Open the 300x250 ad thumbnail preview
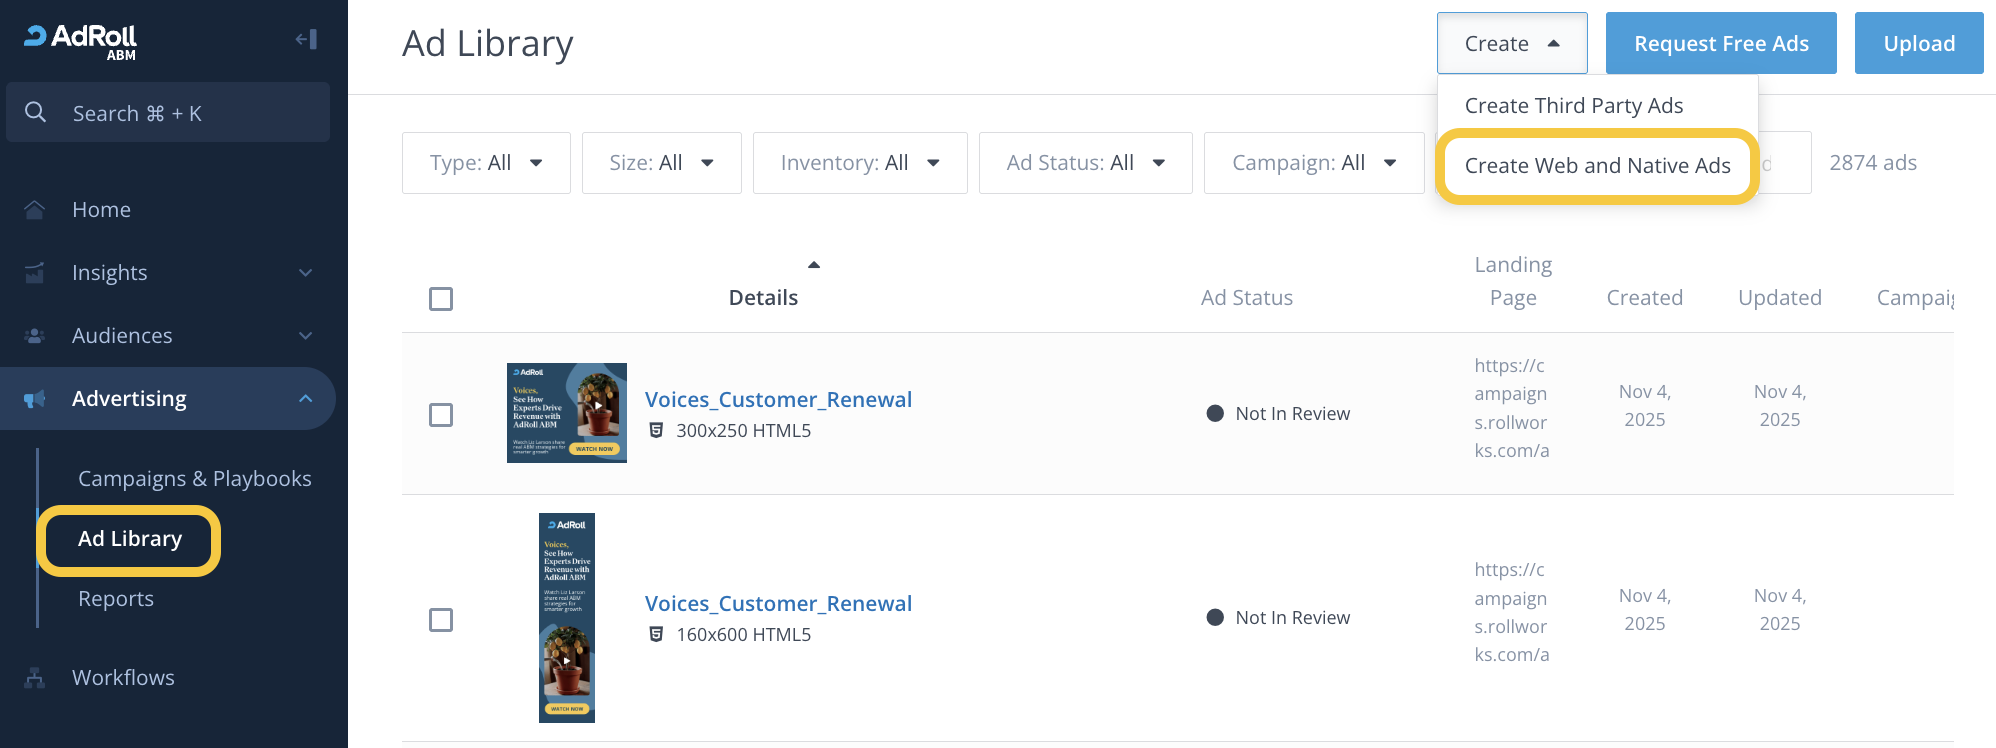 click(x=566, y=413)
